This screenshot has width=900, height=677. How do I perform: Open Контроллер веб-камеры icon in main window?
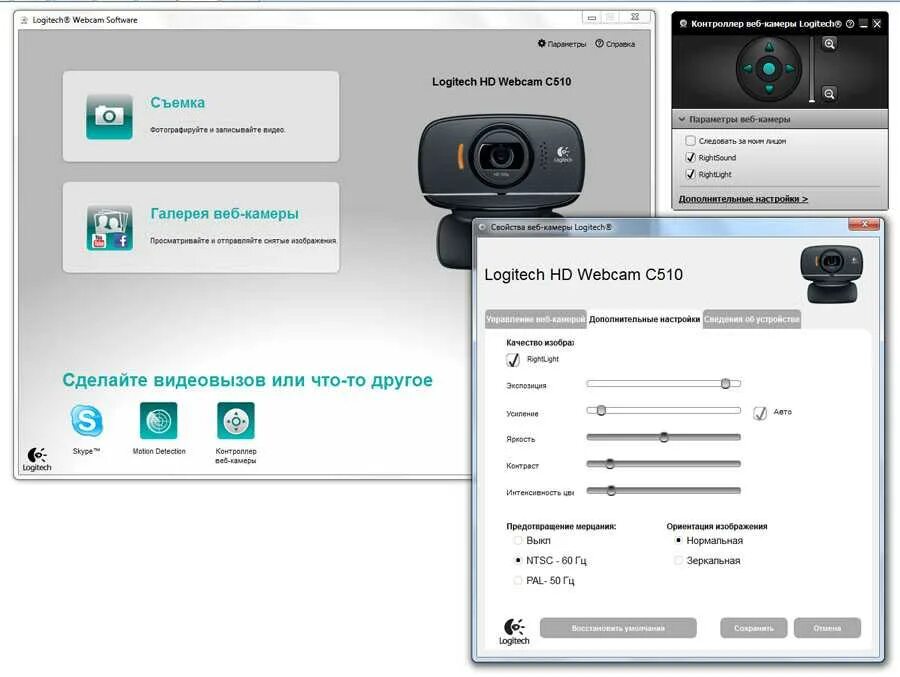pos(236,420)
